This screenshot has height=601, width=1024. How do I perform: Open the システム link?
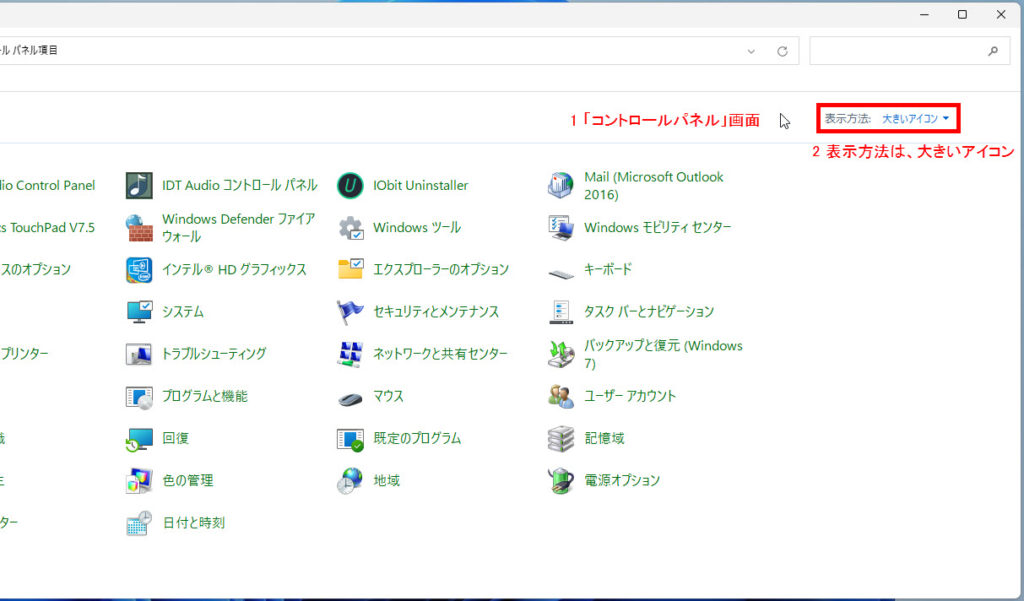pyautogui.click(x=183, y=312)
